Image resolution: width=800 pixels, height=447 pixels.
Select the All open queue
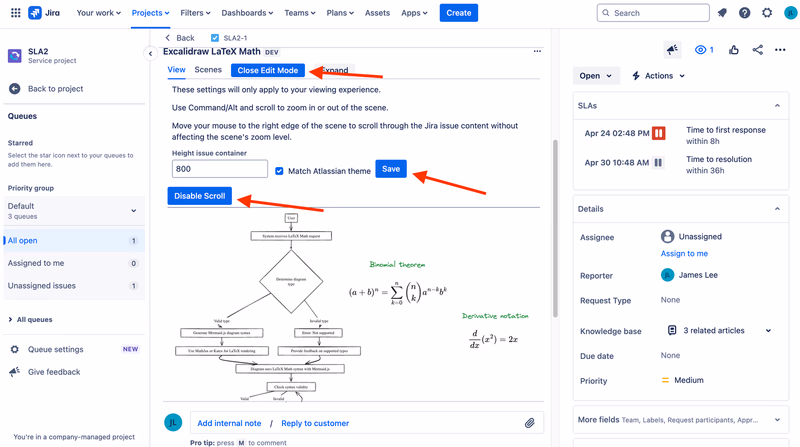click(73, 240)
